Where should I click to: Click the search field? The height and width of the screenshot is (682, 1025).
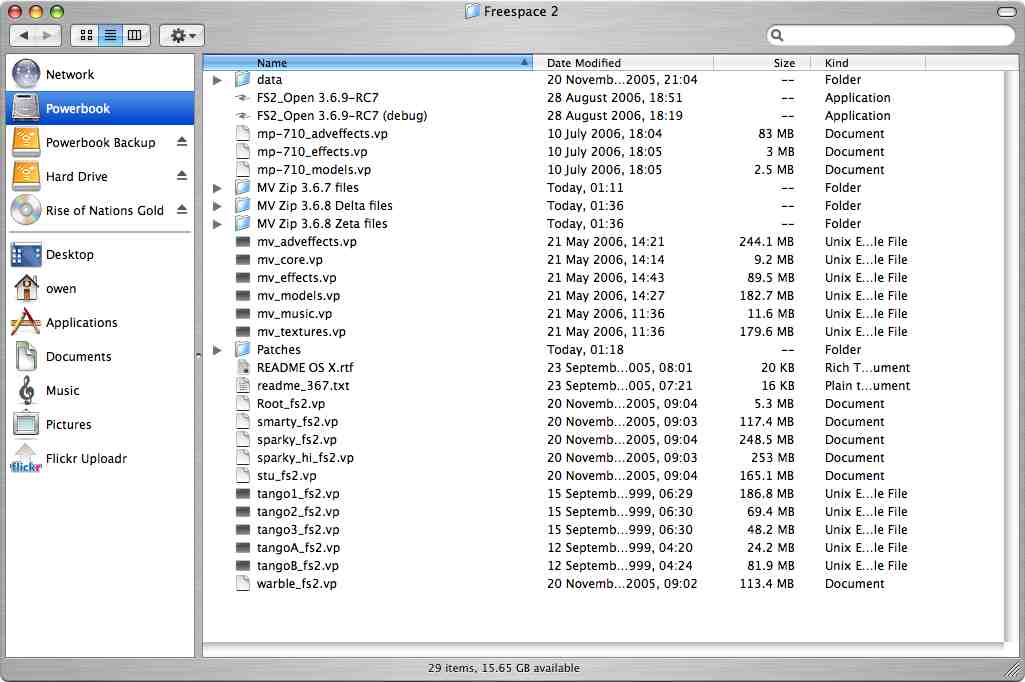[891, 35]
